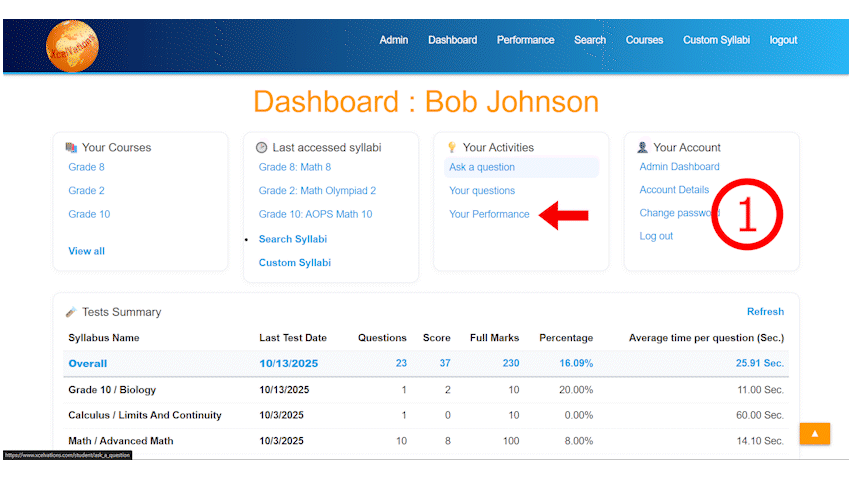854x480 pixels.
Task: Click the Overall date 10/13/2025
Action: (289, 363)
